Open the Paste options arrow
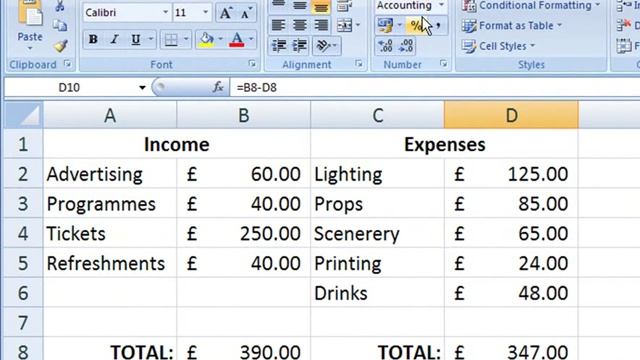The image size is (640, 360). pyautogui.click(x=30, y=49)
